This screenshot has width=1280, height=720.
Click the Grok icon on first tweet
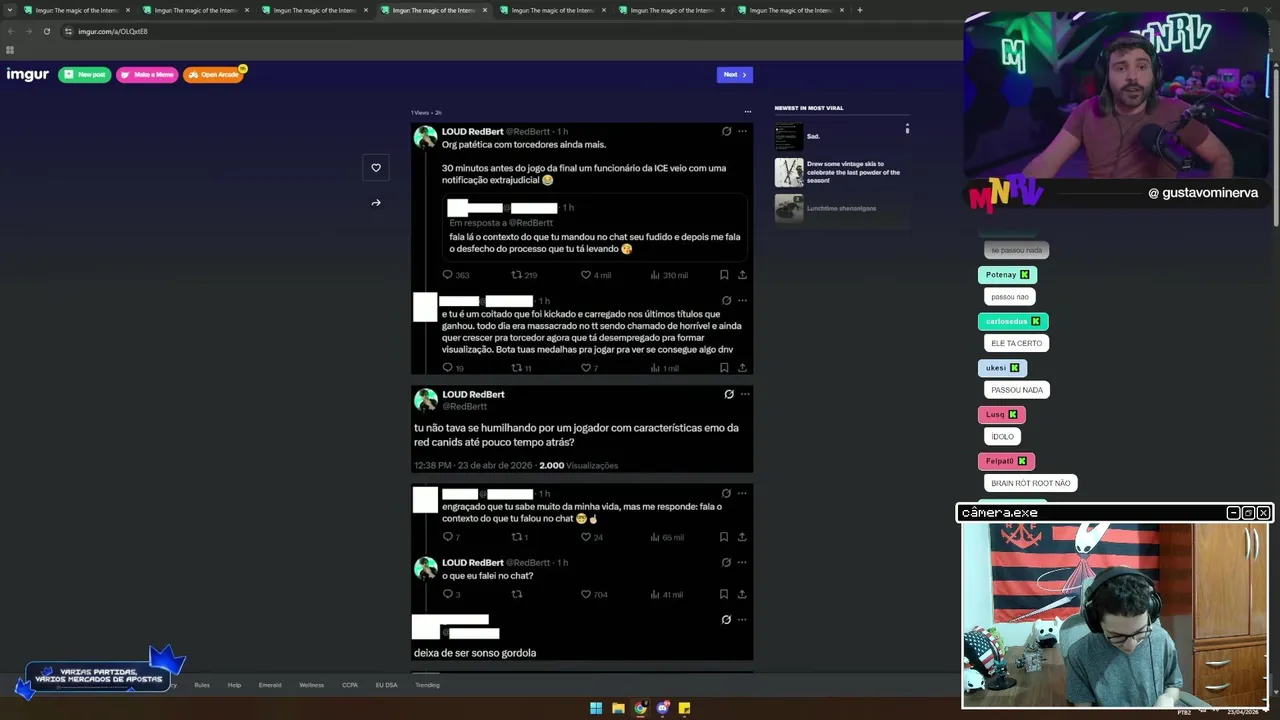(x=727, y=131)
